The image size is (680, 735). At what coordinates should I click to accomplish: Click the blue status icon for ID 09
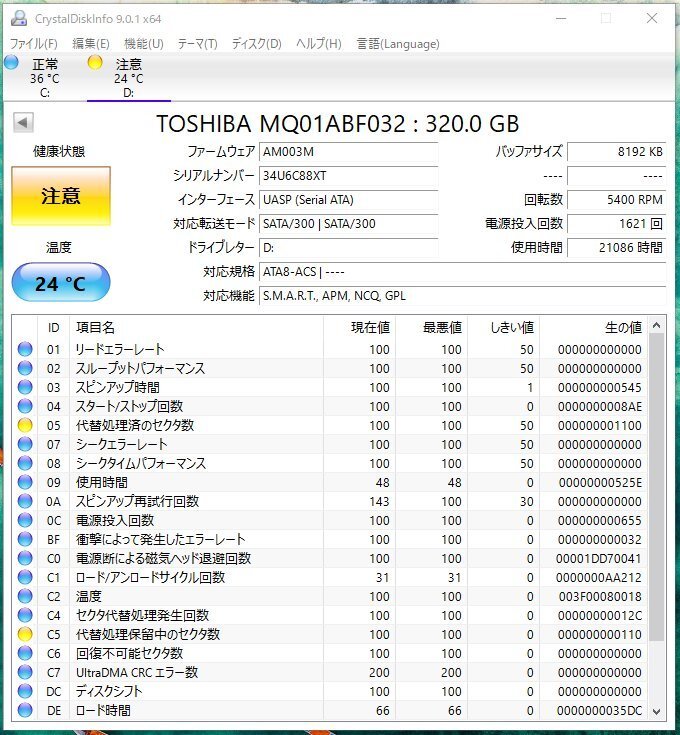pyautogui.click(x=25, y=482)
